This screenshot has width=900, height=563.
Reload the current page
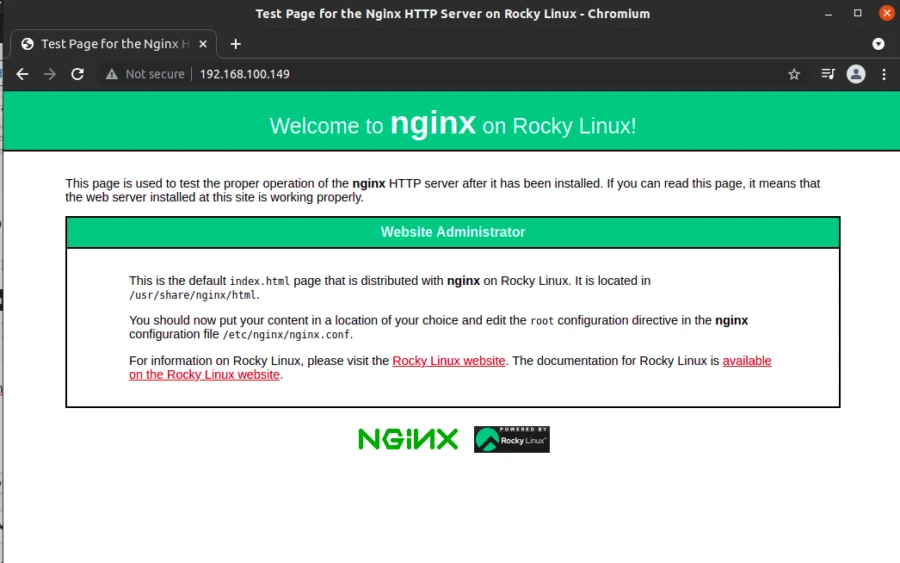[x=77, y=74]
